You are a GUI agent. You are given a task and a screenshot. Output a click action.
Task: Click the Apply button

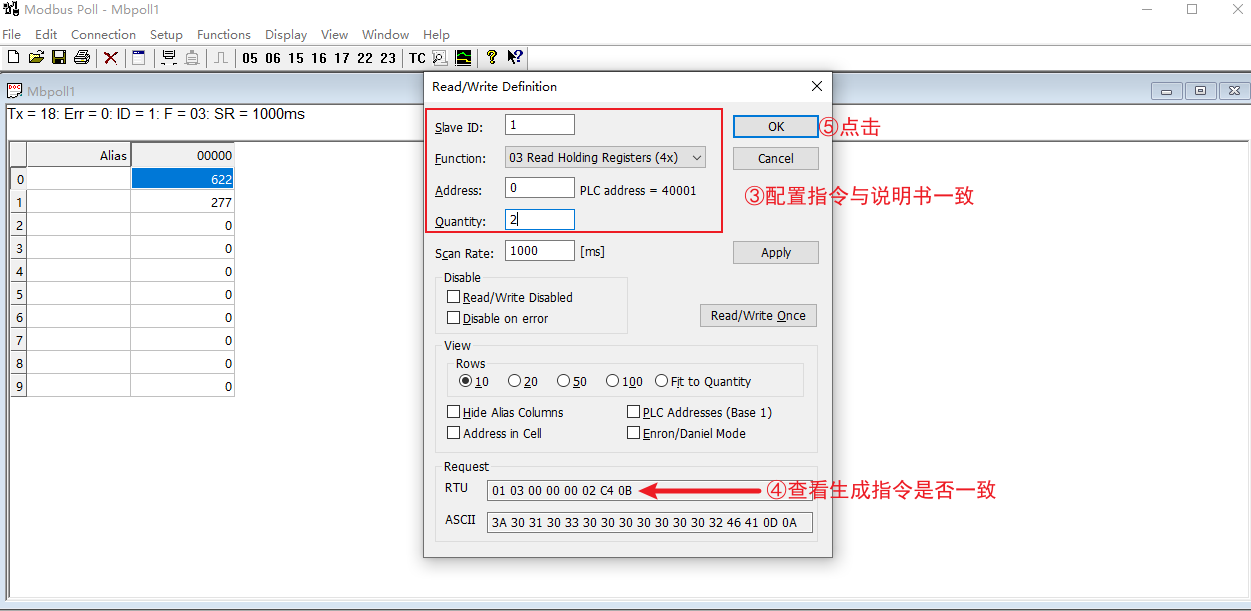(775, 253)
